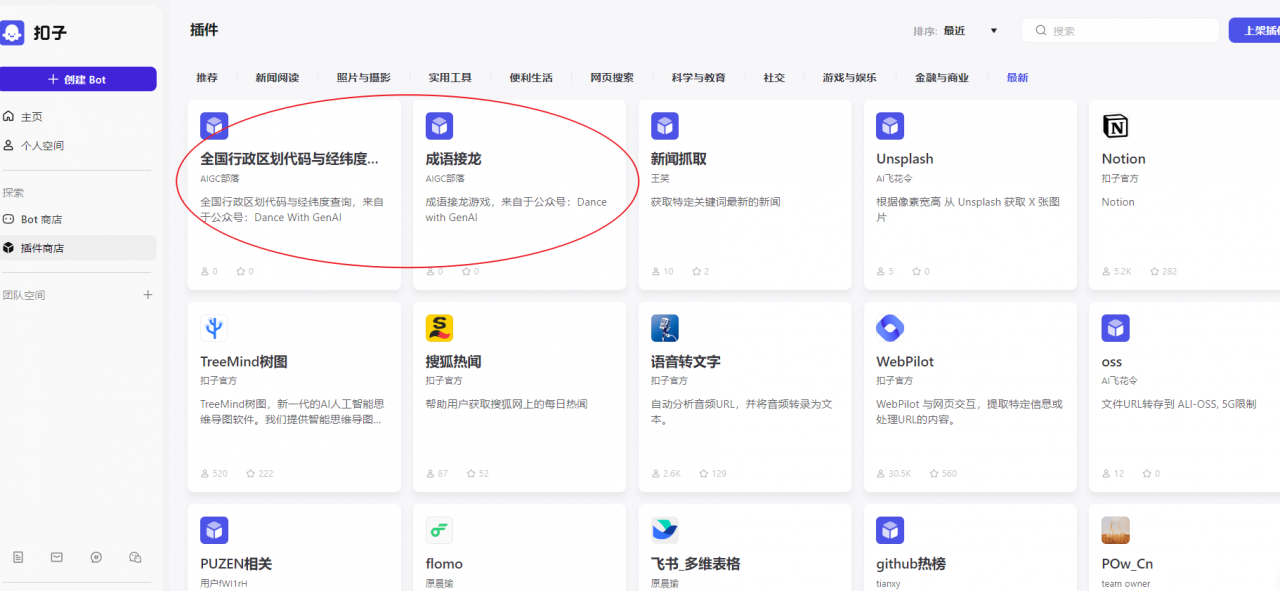Image resolution: width=1280 pixels, height=591 pixels.
Task: Click the 插件商店 cube icon in the sidebar
Action: (9, 248)
